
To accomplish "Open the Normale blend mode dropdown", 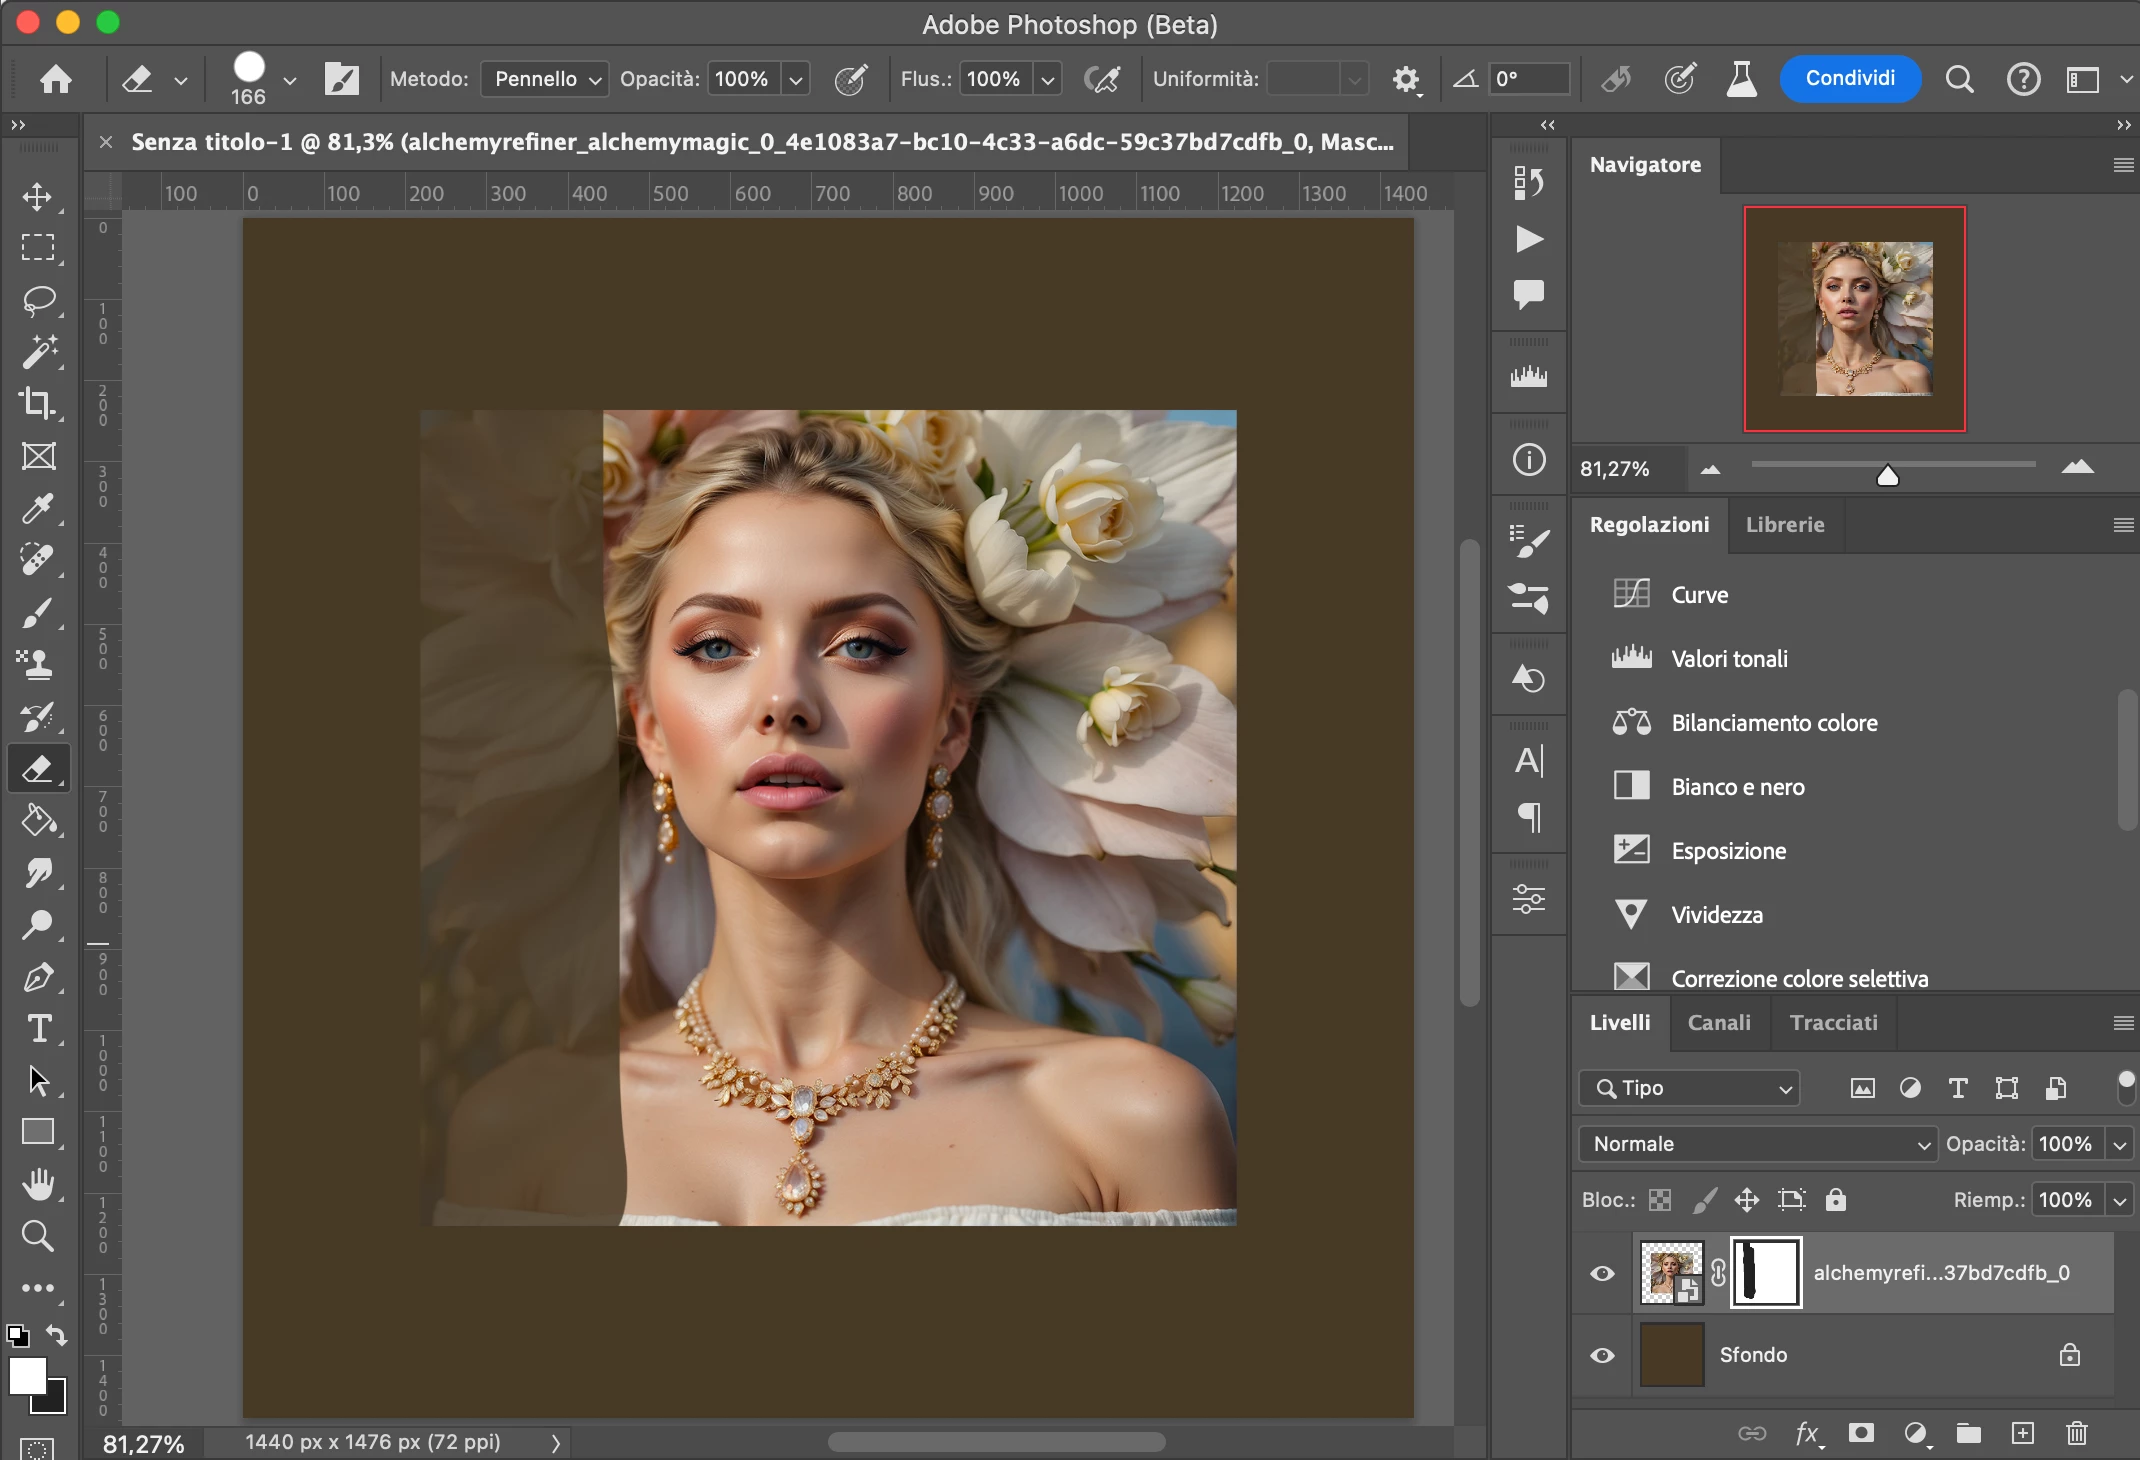I will [1757, 1144].
